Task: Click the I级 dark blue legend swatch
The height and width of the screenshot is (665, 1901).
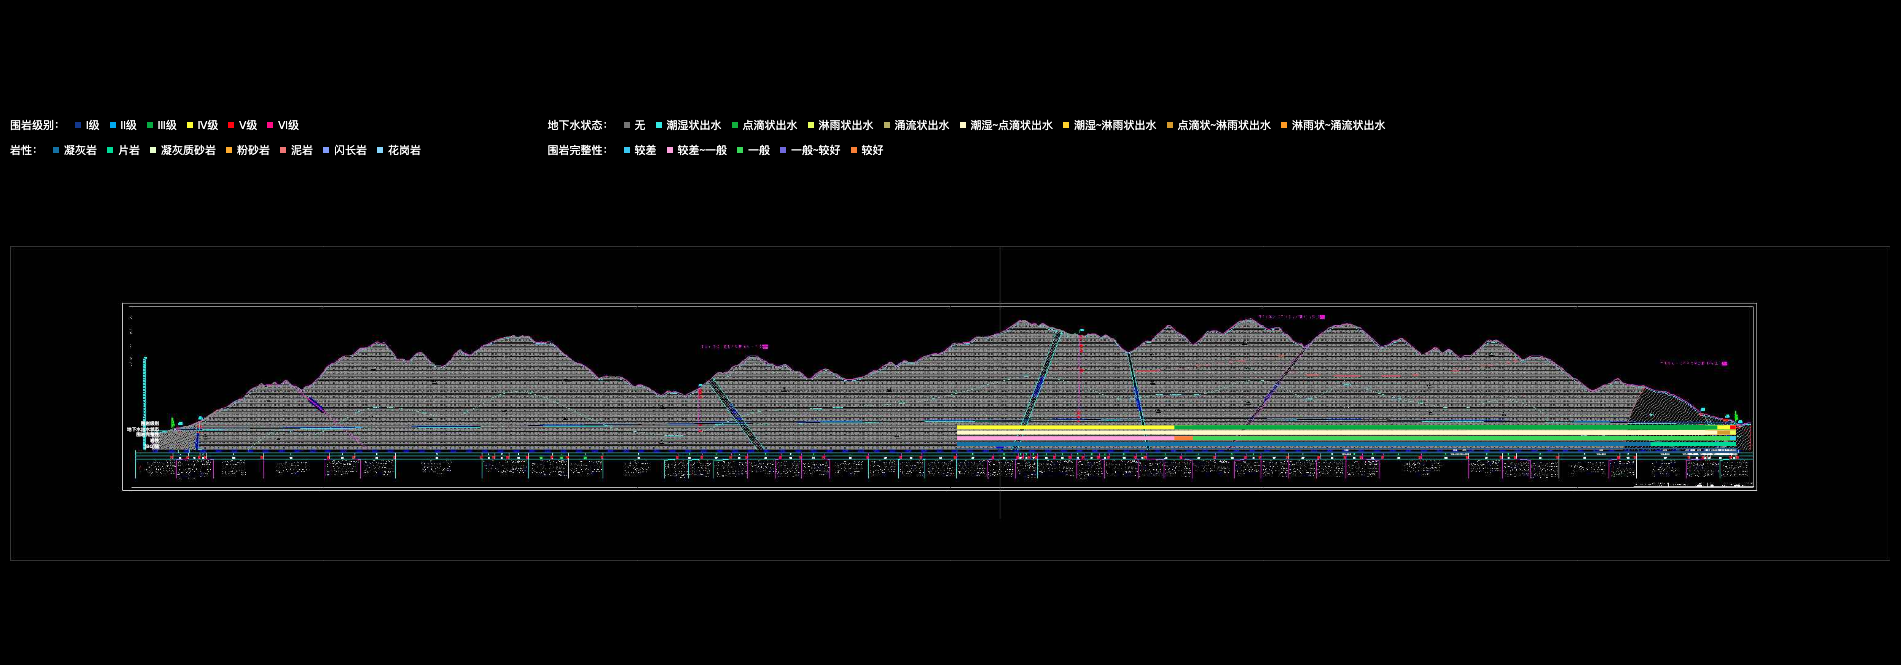Action: [x=78, y=126]
